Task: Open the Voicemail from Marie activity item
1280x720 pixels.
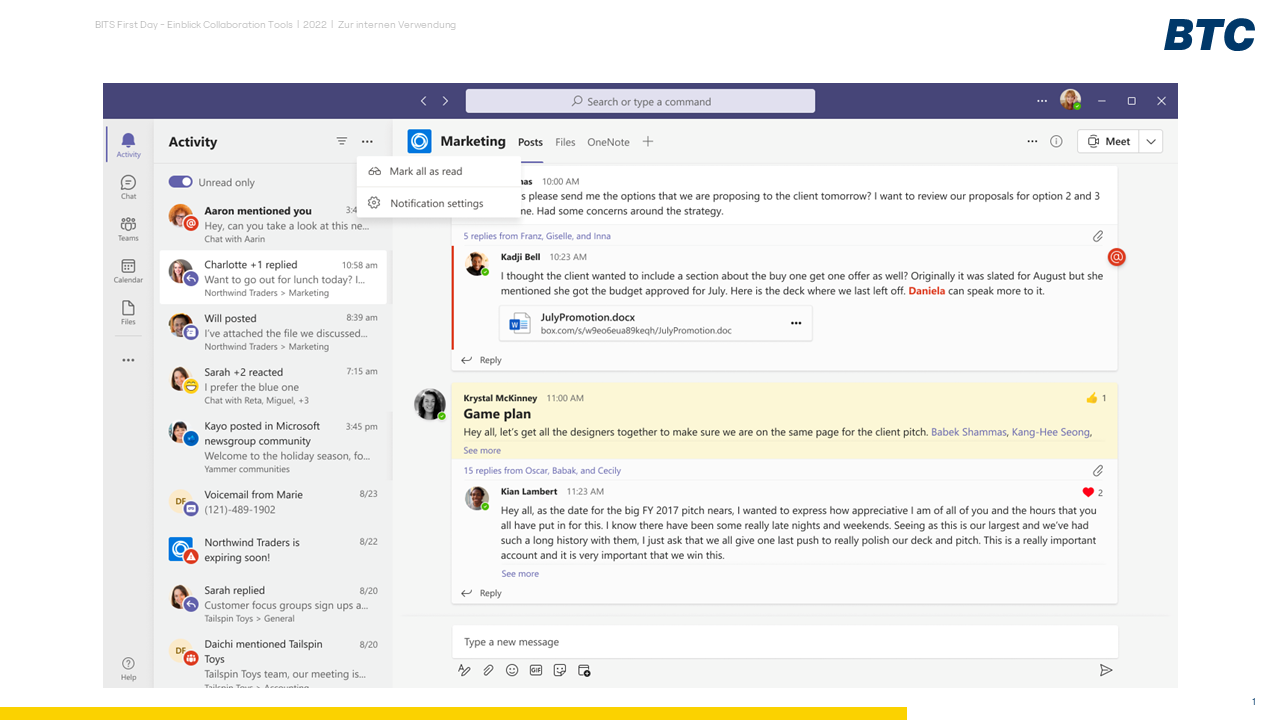Action: click(x=273, y=502)
